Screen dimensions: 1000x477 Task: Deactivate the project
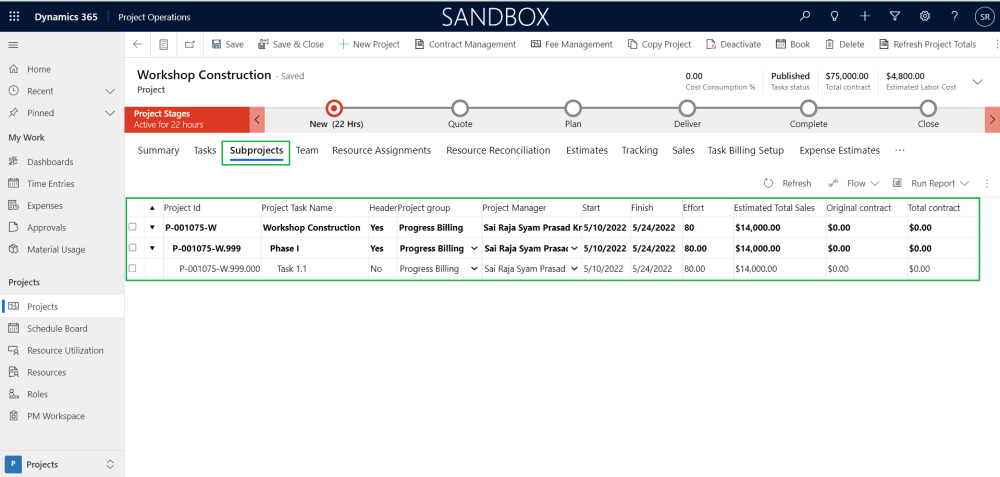(733, 45)
